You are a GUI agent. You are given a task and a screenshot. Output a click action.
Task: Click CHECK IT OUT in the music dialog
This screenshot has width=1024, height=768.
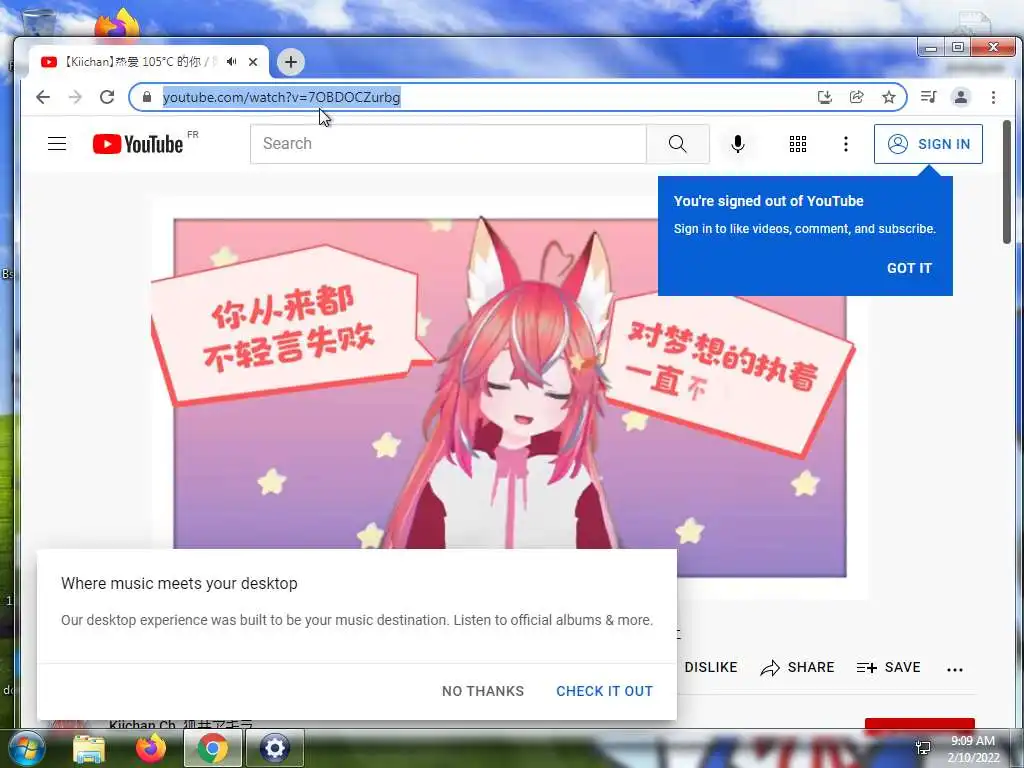pos(604,691)
